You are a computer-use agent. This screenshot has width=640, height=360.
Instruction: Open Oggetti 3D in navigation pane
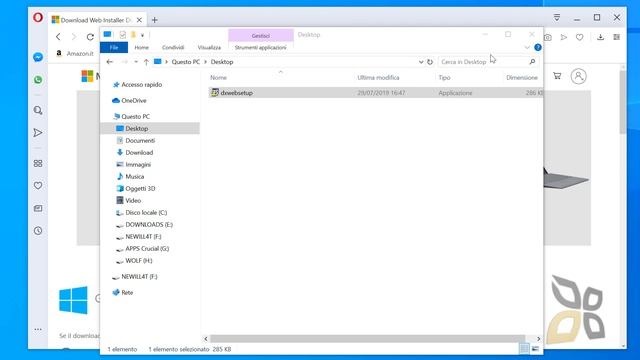140,189
